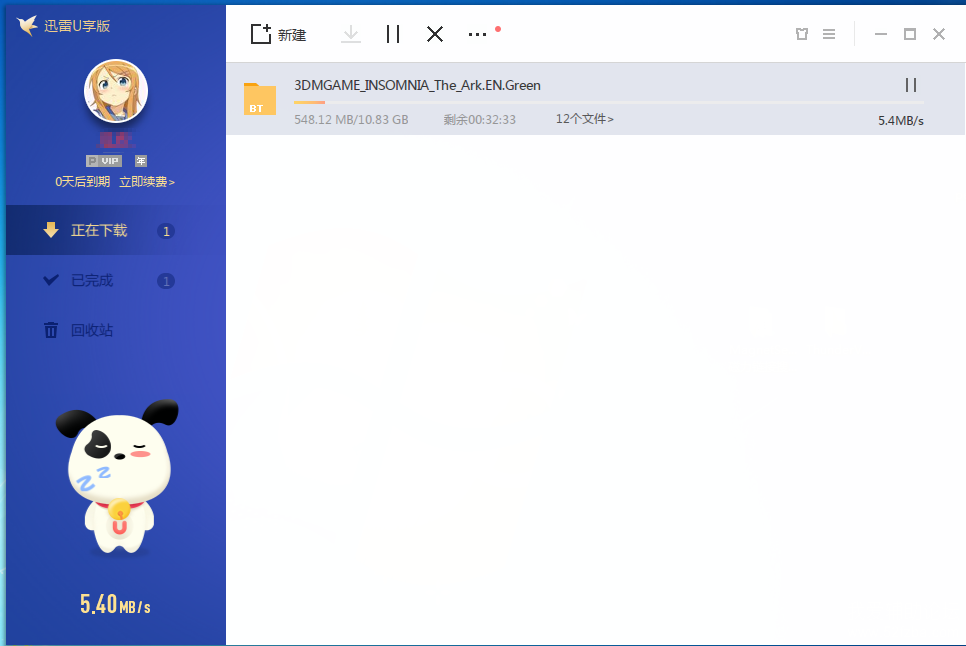Viewport: 966px width, 646px height.
Task: Open the main hamburger menu
Action: (x=829, y=34)
